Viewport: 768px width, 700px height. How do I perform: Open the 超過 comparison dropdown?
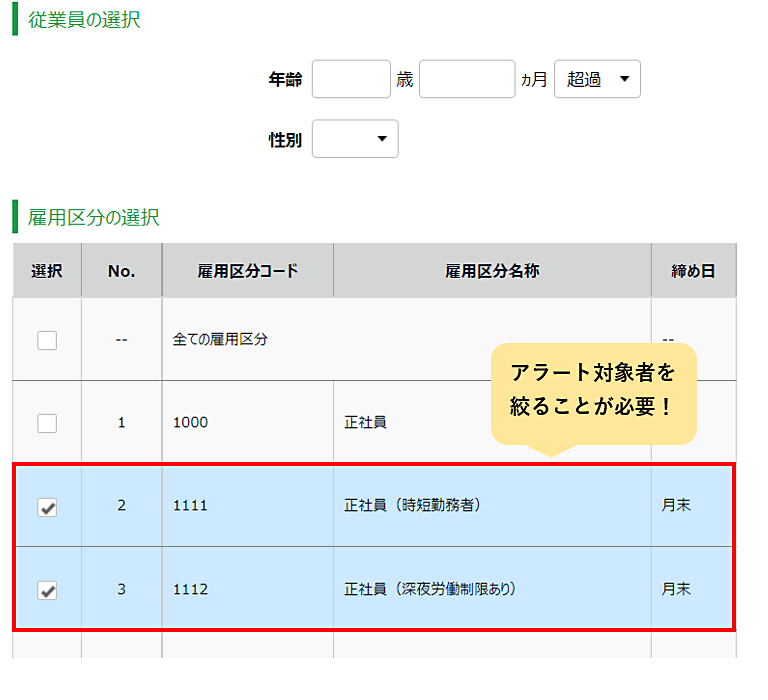597,79
